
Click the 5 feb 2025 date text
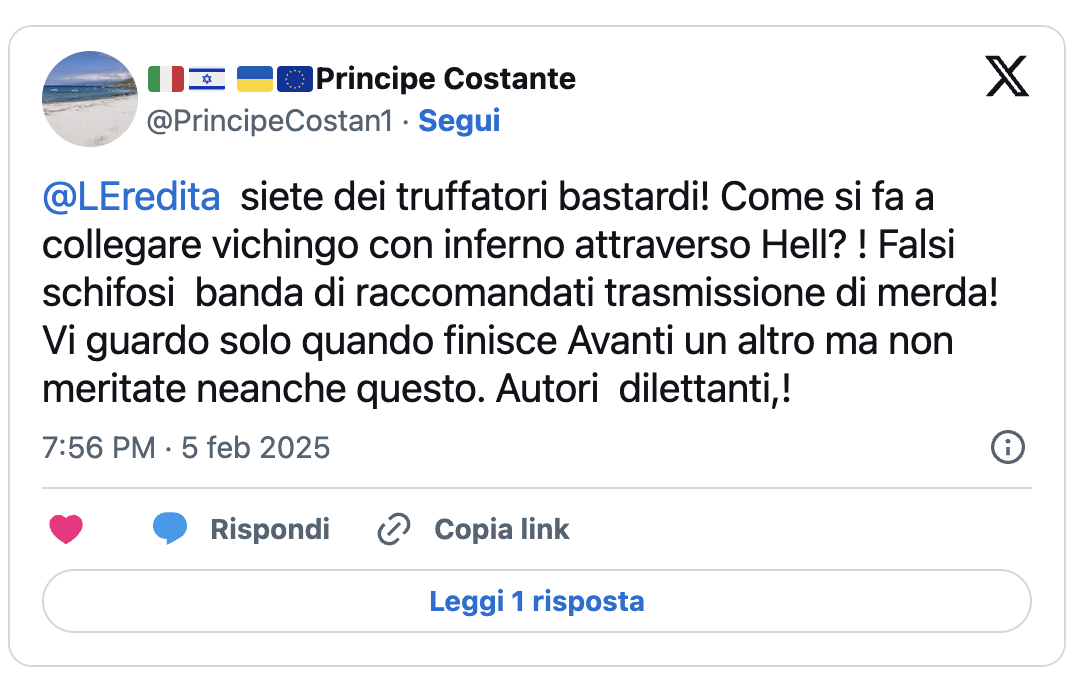255,448
